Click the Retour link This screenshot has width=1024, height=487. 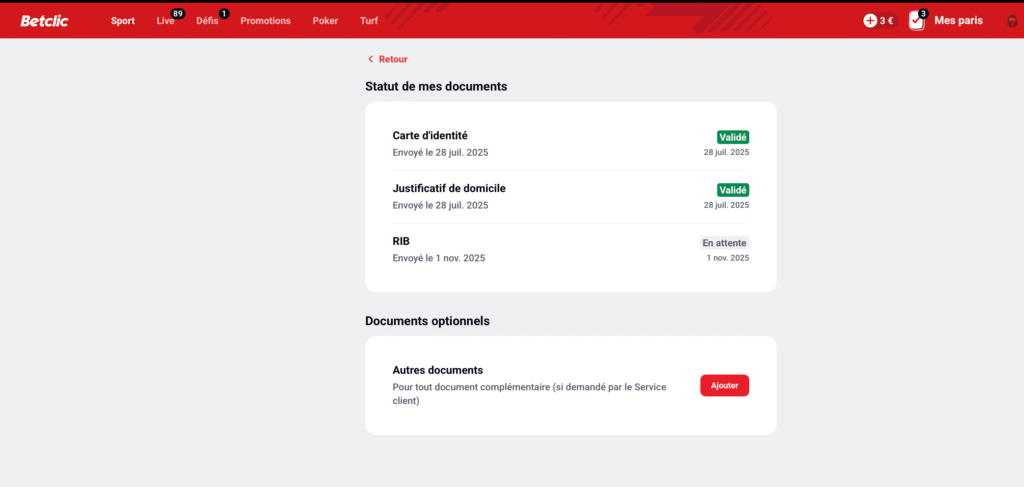click(393, 59)
